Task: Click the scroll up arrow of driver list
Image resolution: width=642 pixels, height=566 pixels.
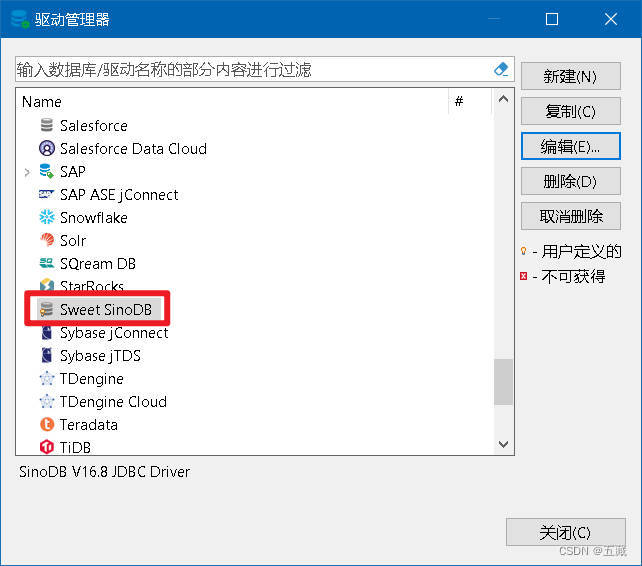Action: 504,99
